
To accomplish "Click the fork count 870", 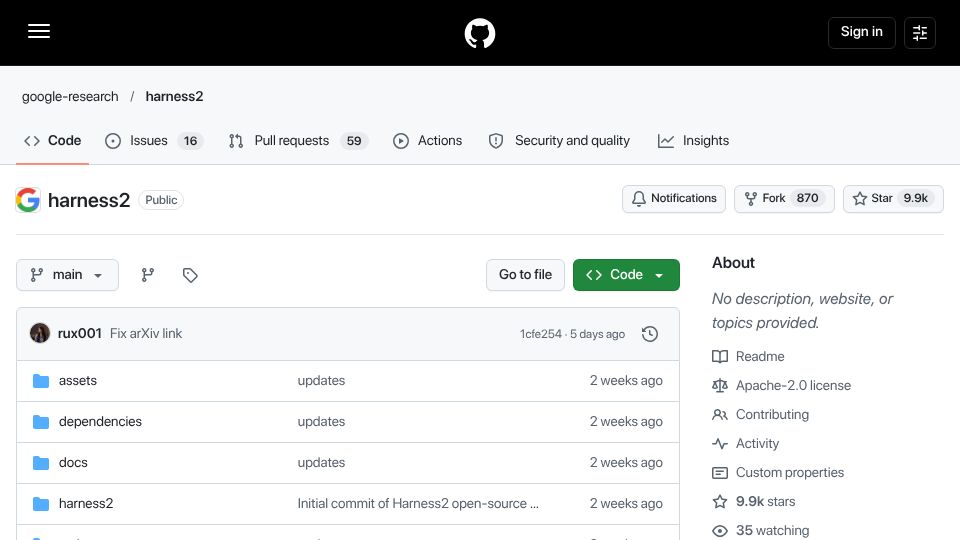I will [808, 198].
